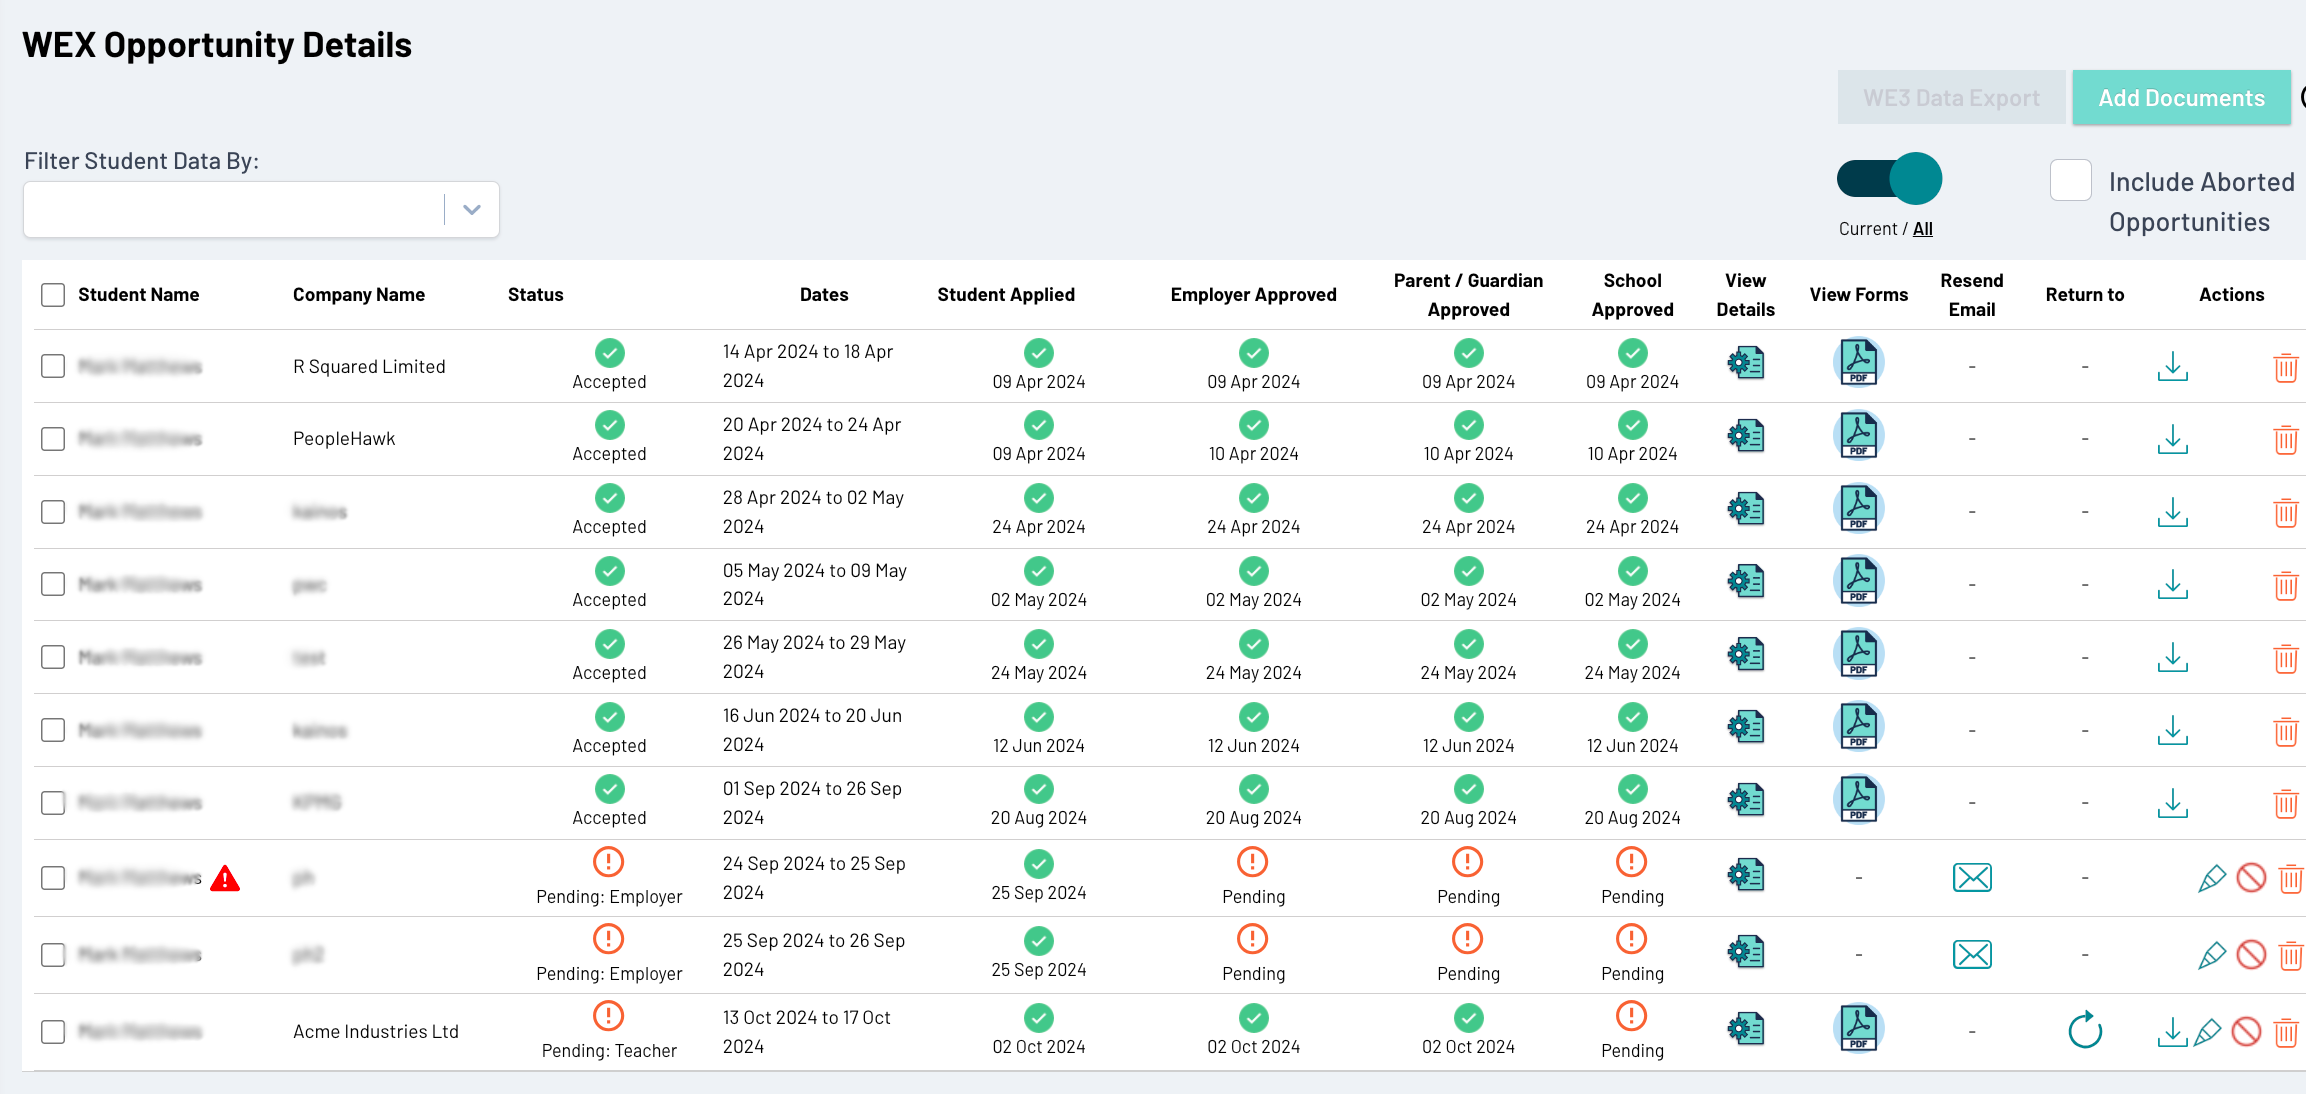Open PDF forms for Acme Industries Ltd
Screen dimensions: 2306x1094
click(x=1858, y=1029)
